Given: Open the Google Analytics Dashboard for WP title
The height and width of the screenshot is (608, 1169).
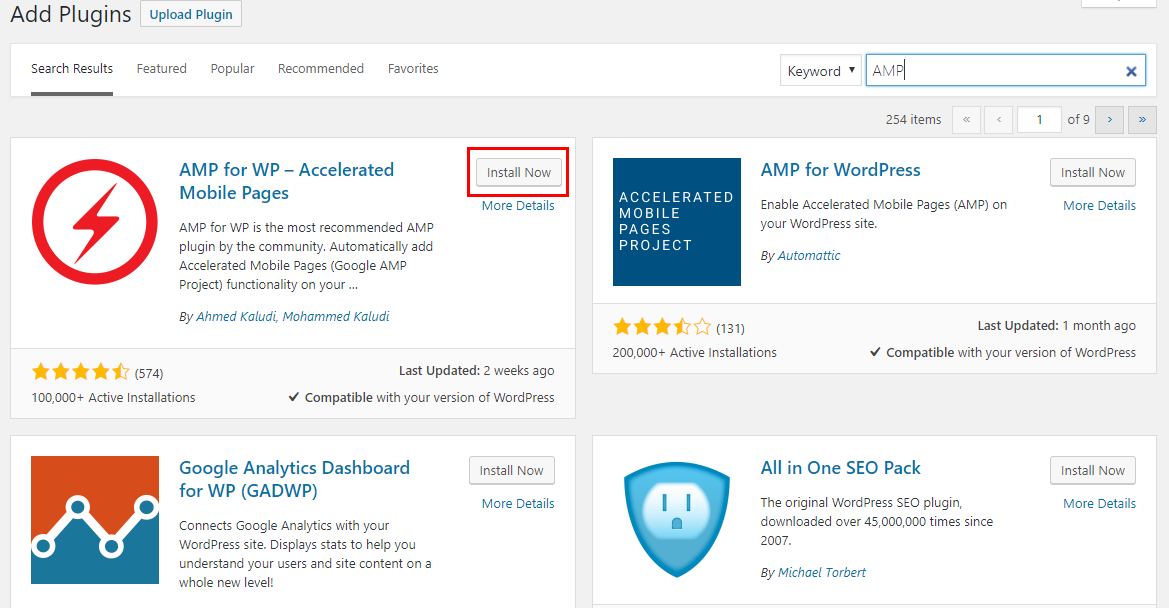Looking at the screenshot, I should click(294, 479).
